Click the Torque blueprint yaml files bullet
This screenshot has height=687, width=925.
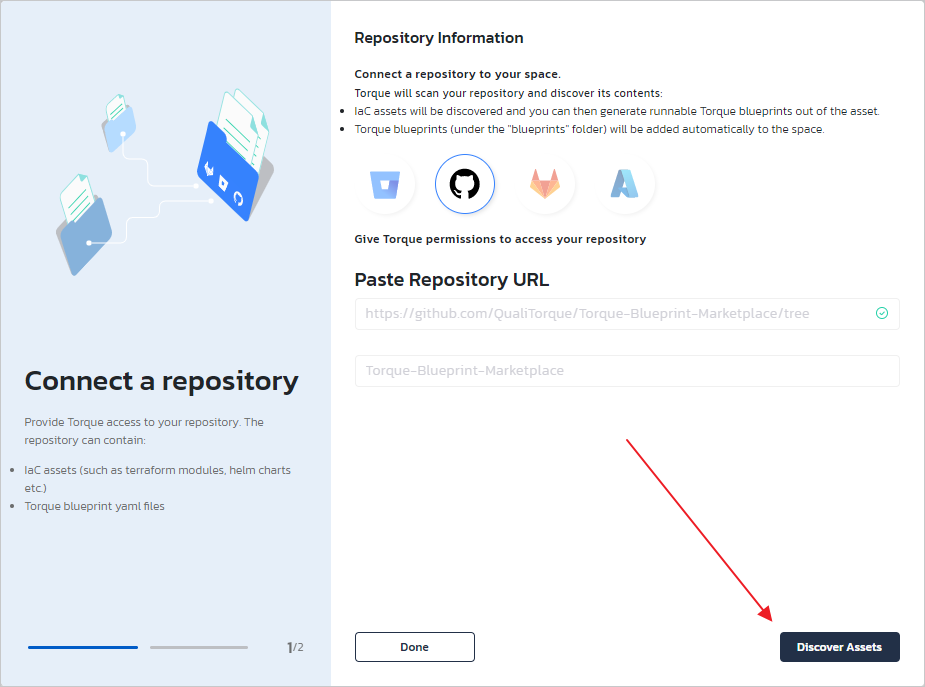point(95,506)
